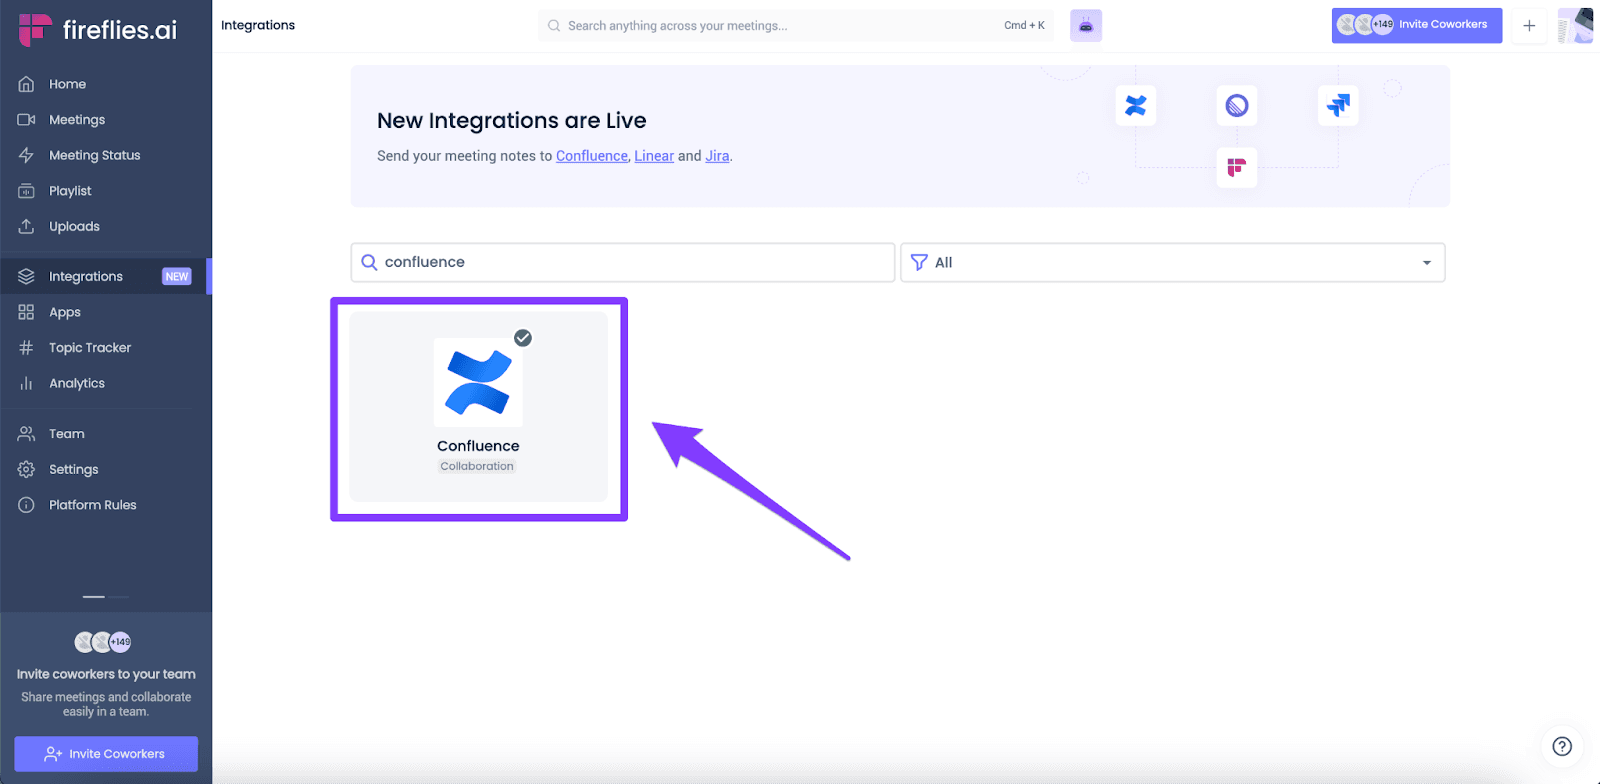Screen dimensions: 1600x784
Task: Click the Jira logo in banner
Action: pos(1338,105)
